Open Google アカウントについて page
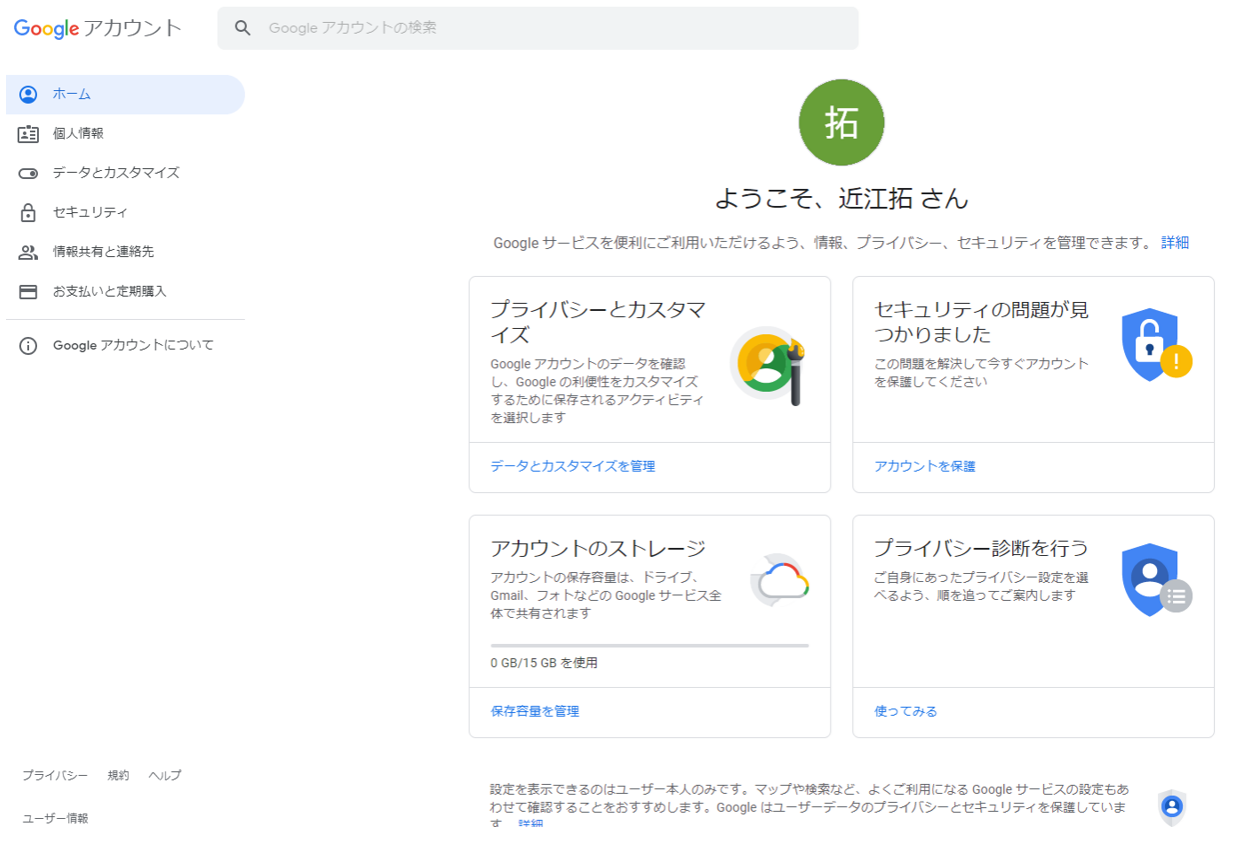Viewport: 1233px width, 844px height. 125,346
